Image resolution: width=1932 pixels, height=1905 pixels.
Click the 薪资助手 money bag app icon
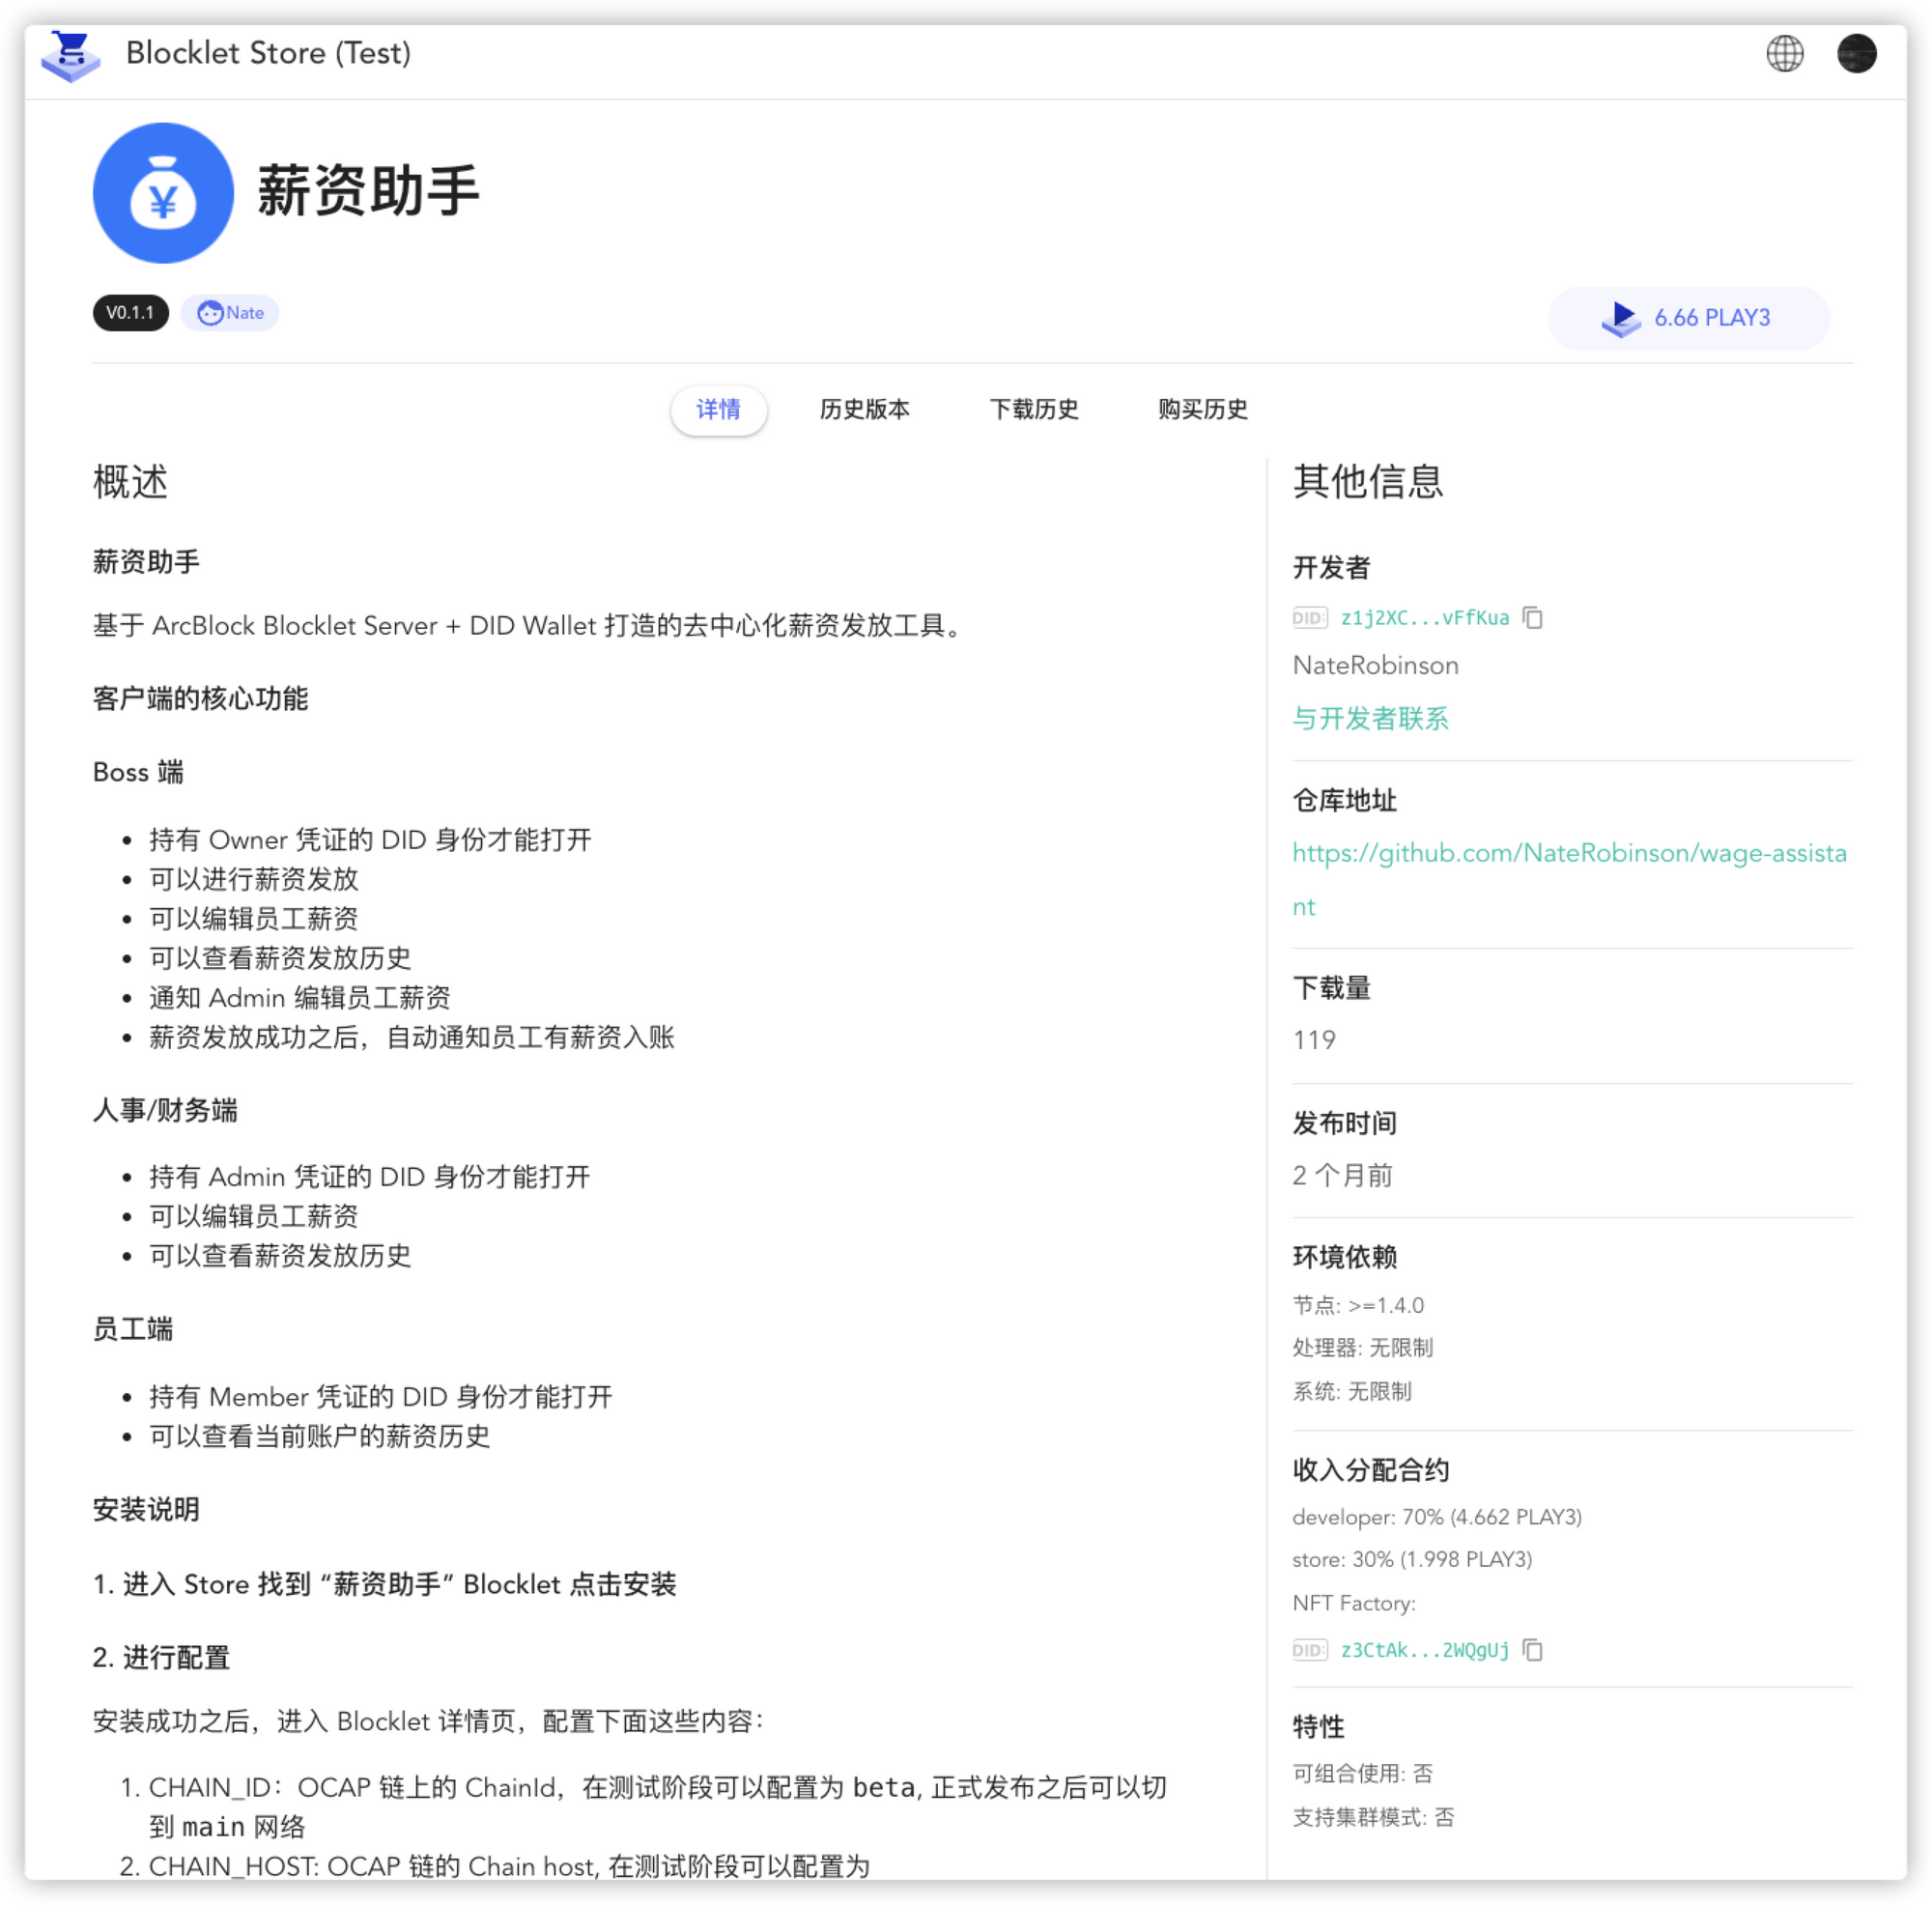tap(163, 193)
